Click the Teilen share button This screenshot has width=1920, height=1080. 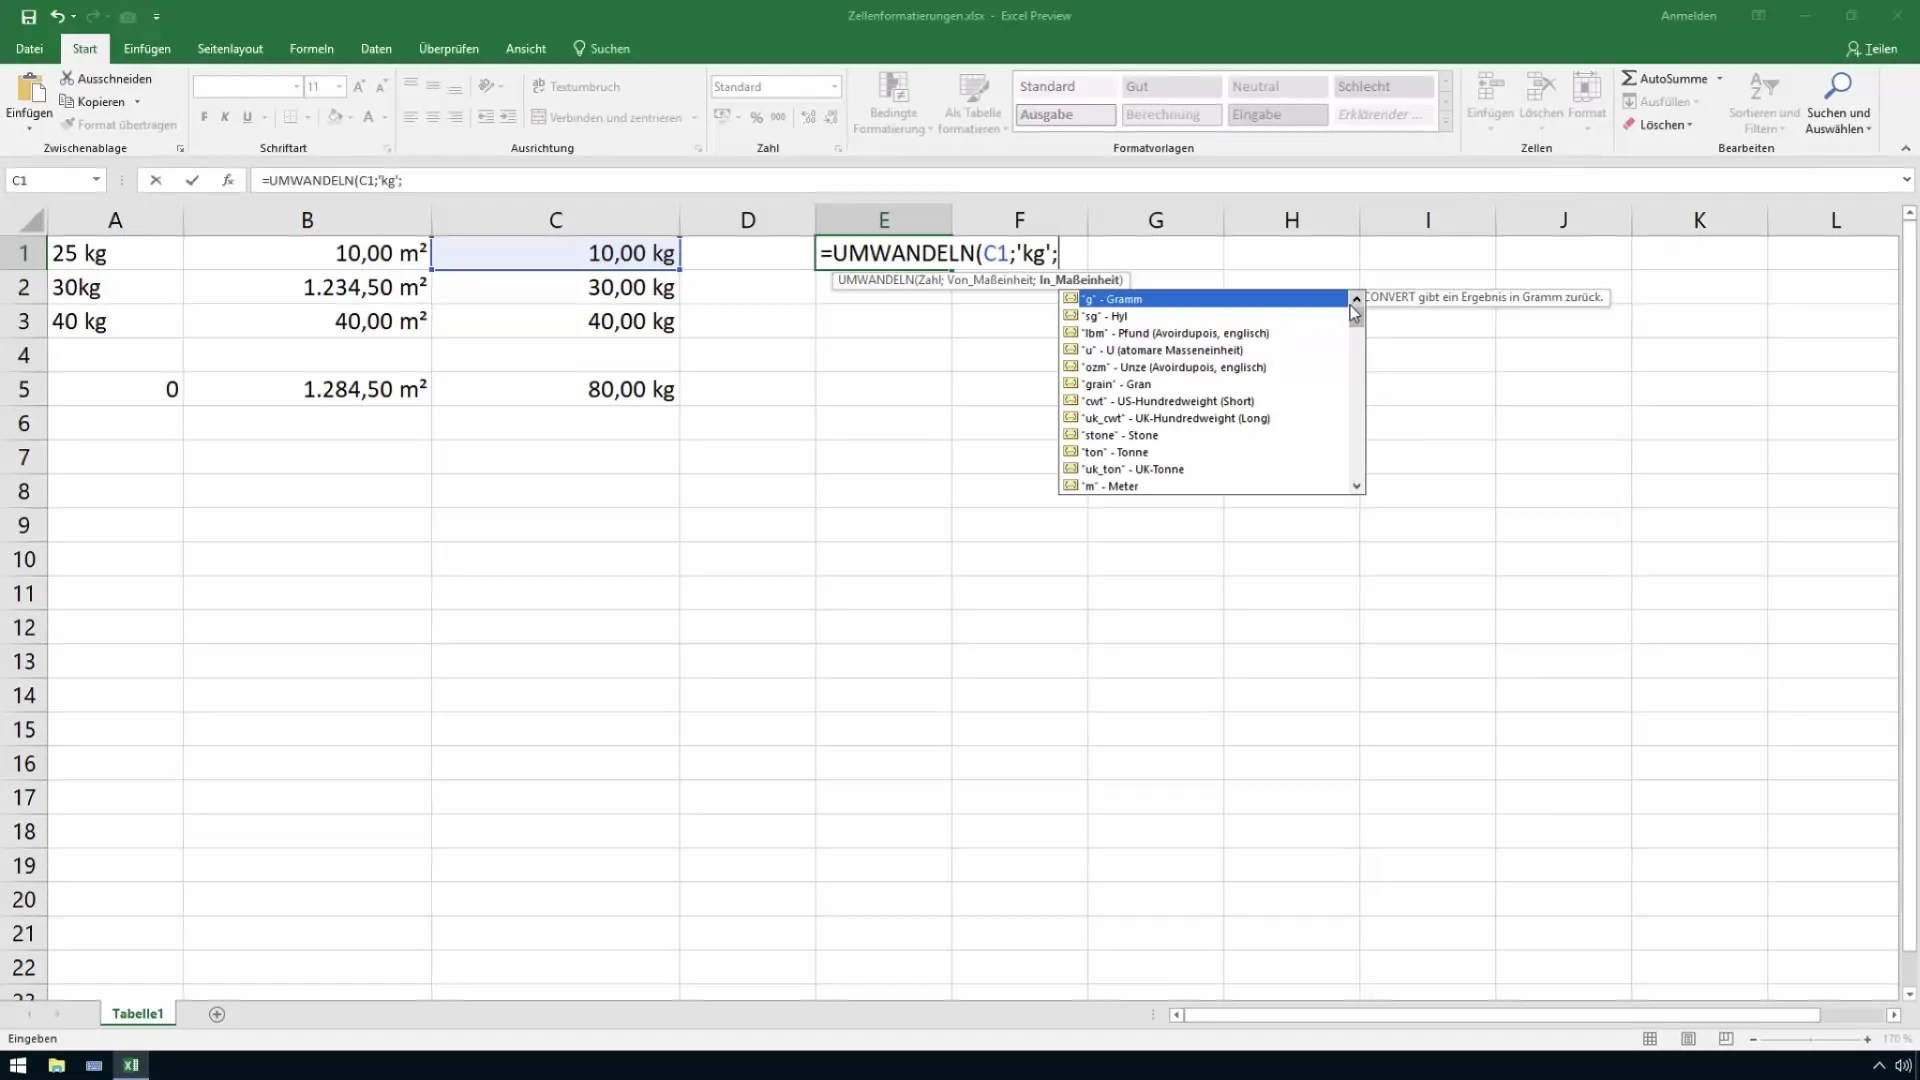pos(1872,48)
